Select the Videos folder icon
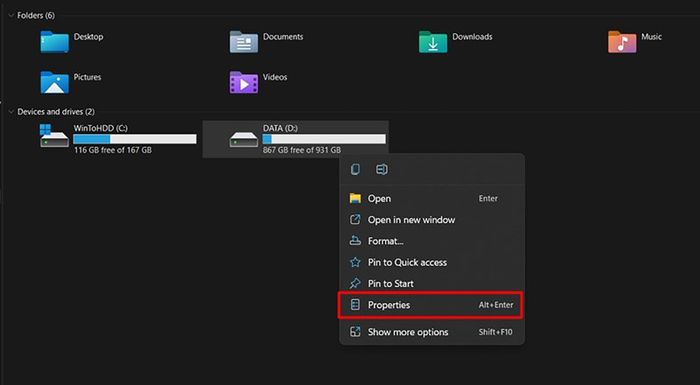The image size is (700, 385). coord(244,83)
